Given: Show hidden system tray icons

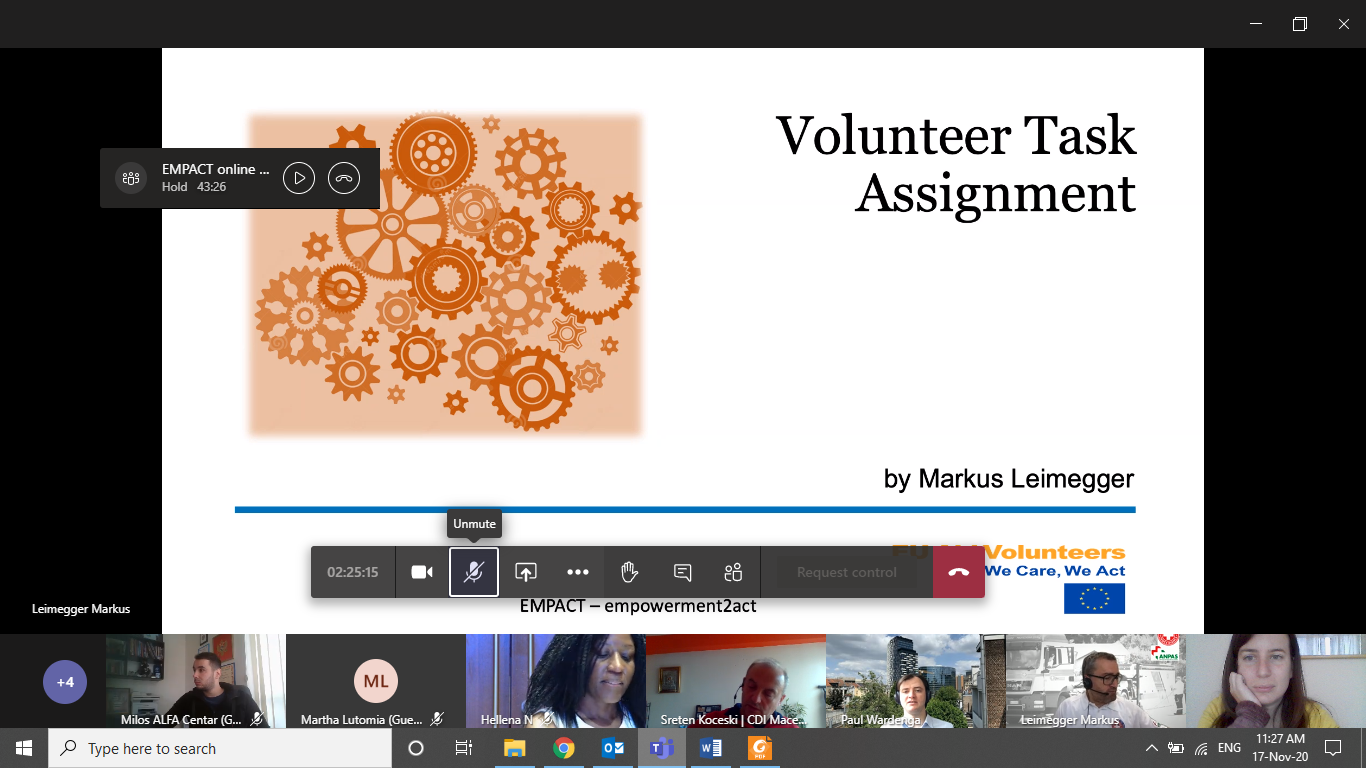Looking at the screenshot, I should click(1151, 748).
